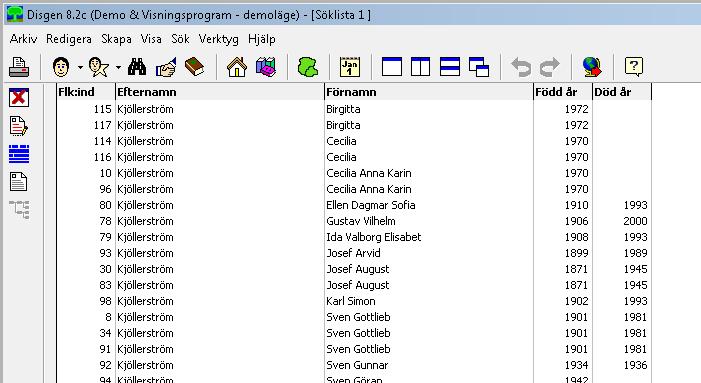Open the Verktyg menu
The height and width of the screenshot is (383, 701).
(x=219, y=39)
